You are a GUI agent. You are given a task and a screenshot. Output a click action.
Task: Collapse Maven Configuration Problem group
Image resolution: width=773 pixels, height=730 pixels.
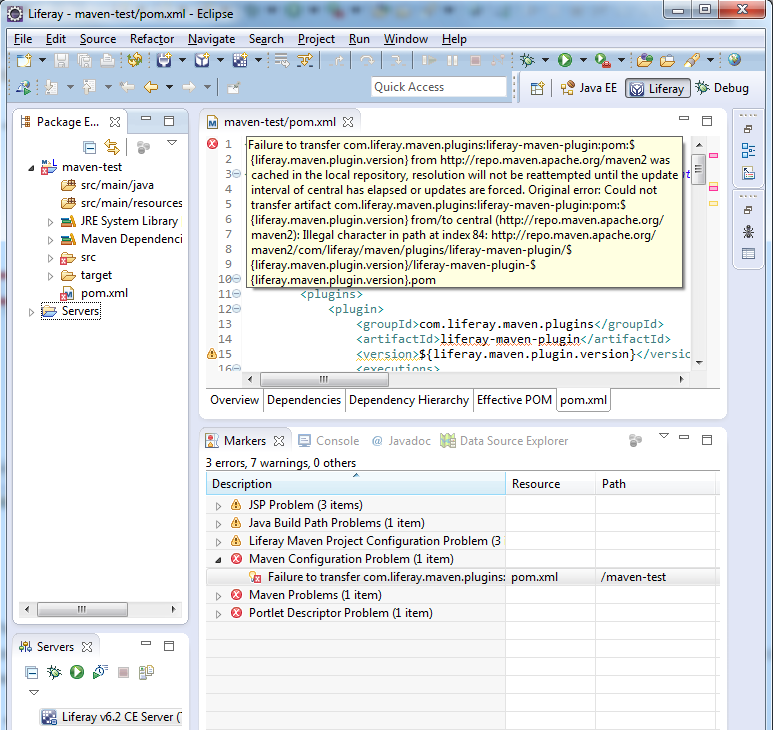point(218,559)
